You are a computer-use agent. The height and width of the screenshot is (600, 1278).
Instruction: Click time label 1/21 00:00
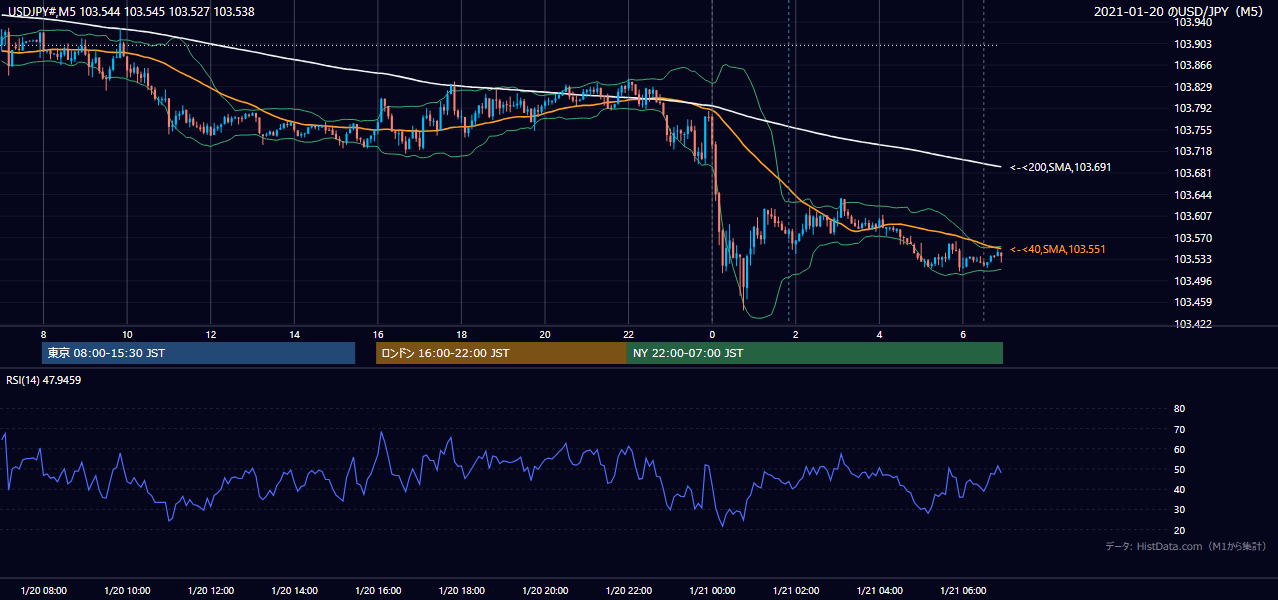tap(712, 591)
